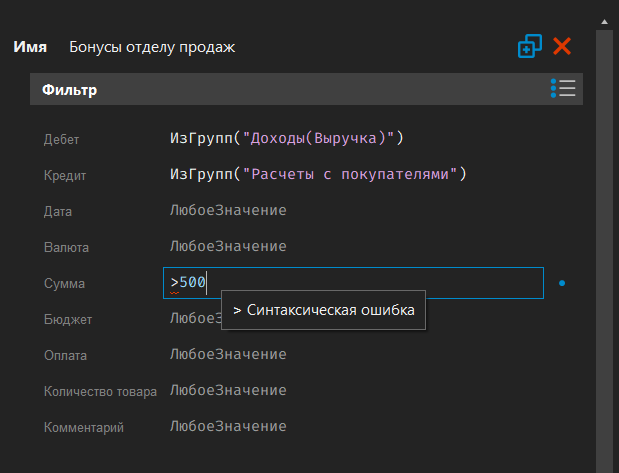Edit the name field Бонусы отделу продаж
Image resolution: width=619 pixels, height=473 pixels.
click(x=152, y=47)
